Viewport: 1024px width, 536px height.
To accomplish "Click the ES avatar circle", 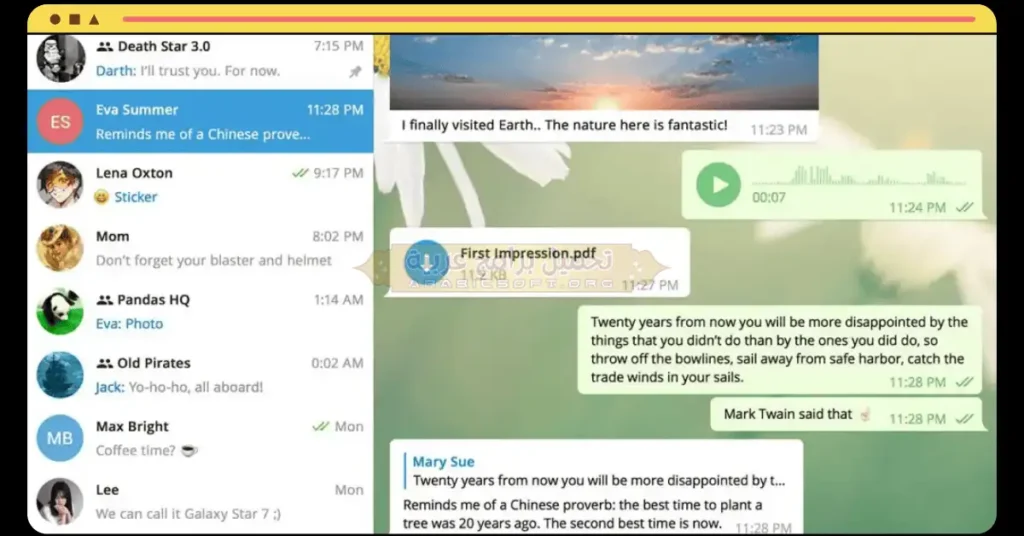I will (60, 121).
